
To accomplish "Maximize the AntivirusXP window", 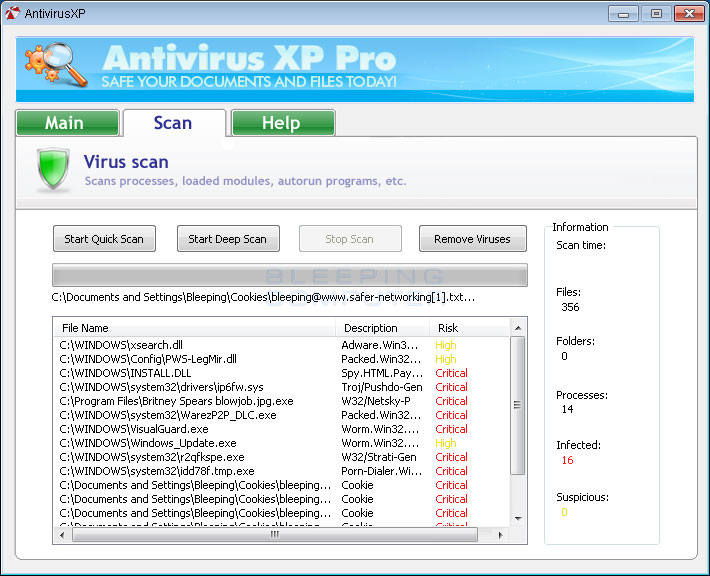I will 656,13.
